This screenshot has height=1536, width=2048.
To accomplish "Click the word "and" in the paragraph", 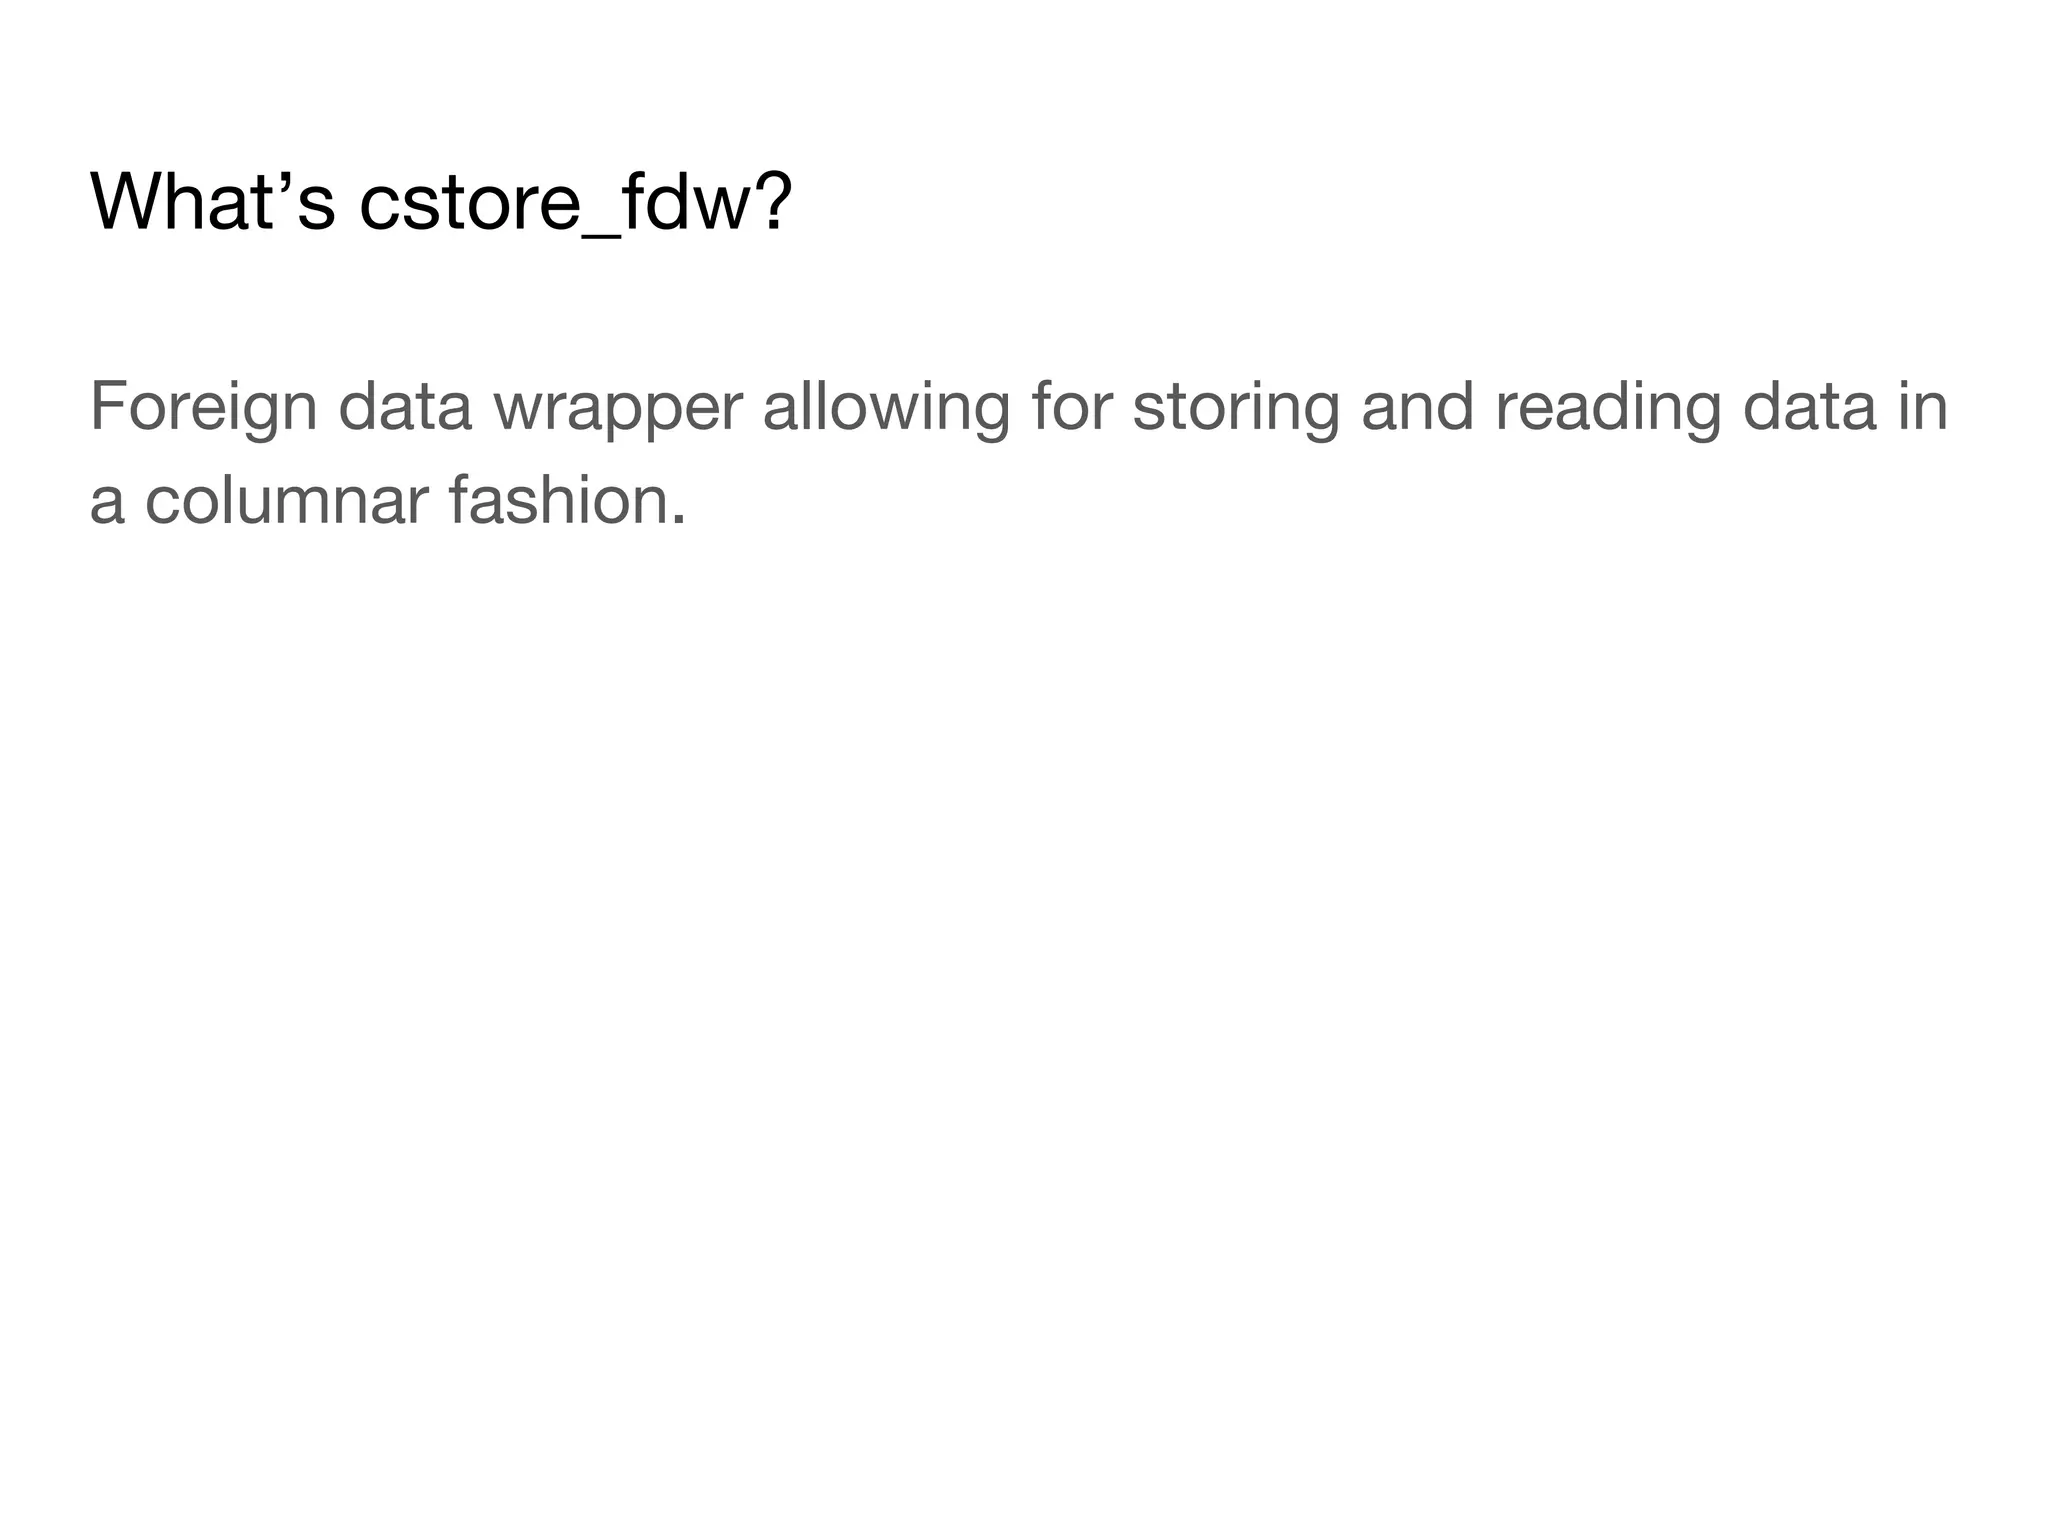I will point(1417,408).
